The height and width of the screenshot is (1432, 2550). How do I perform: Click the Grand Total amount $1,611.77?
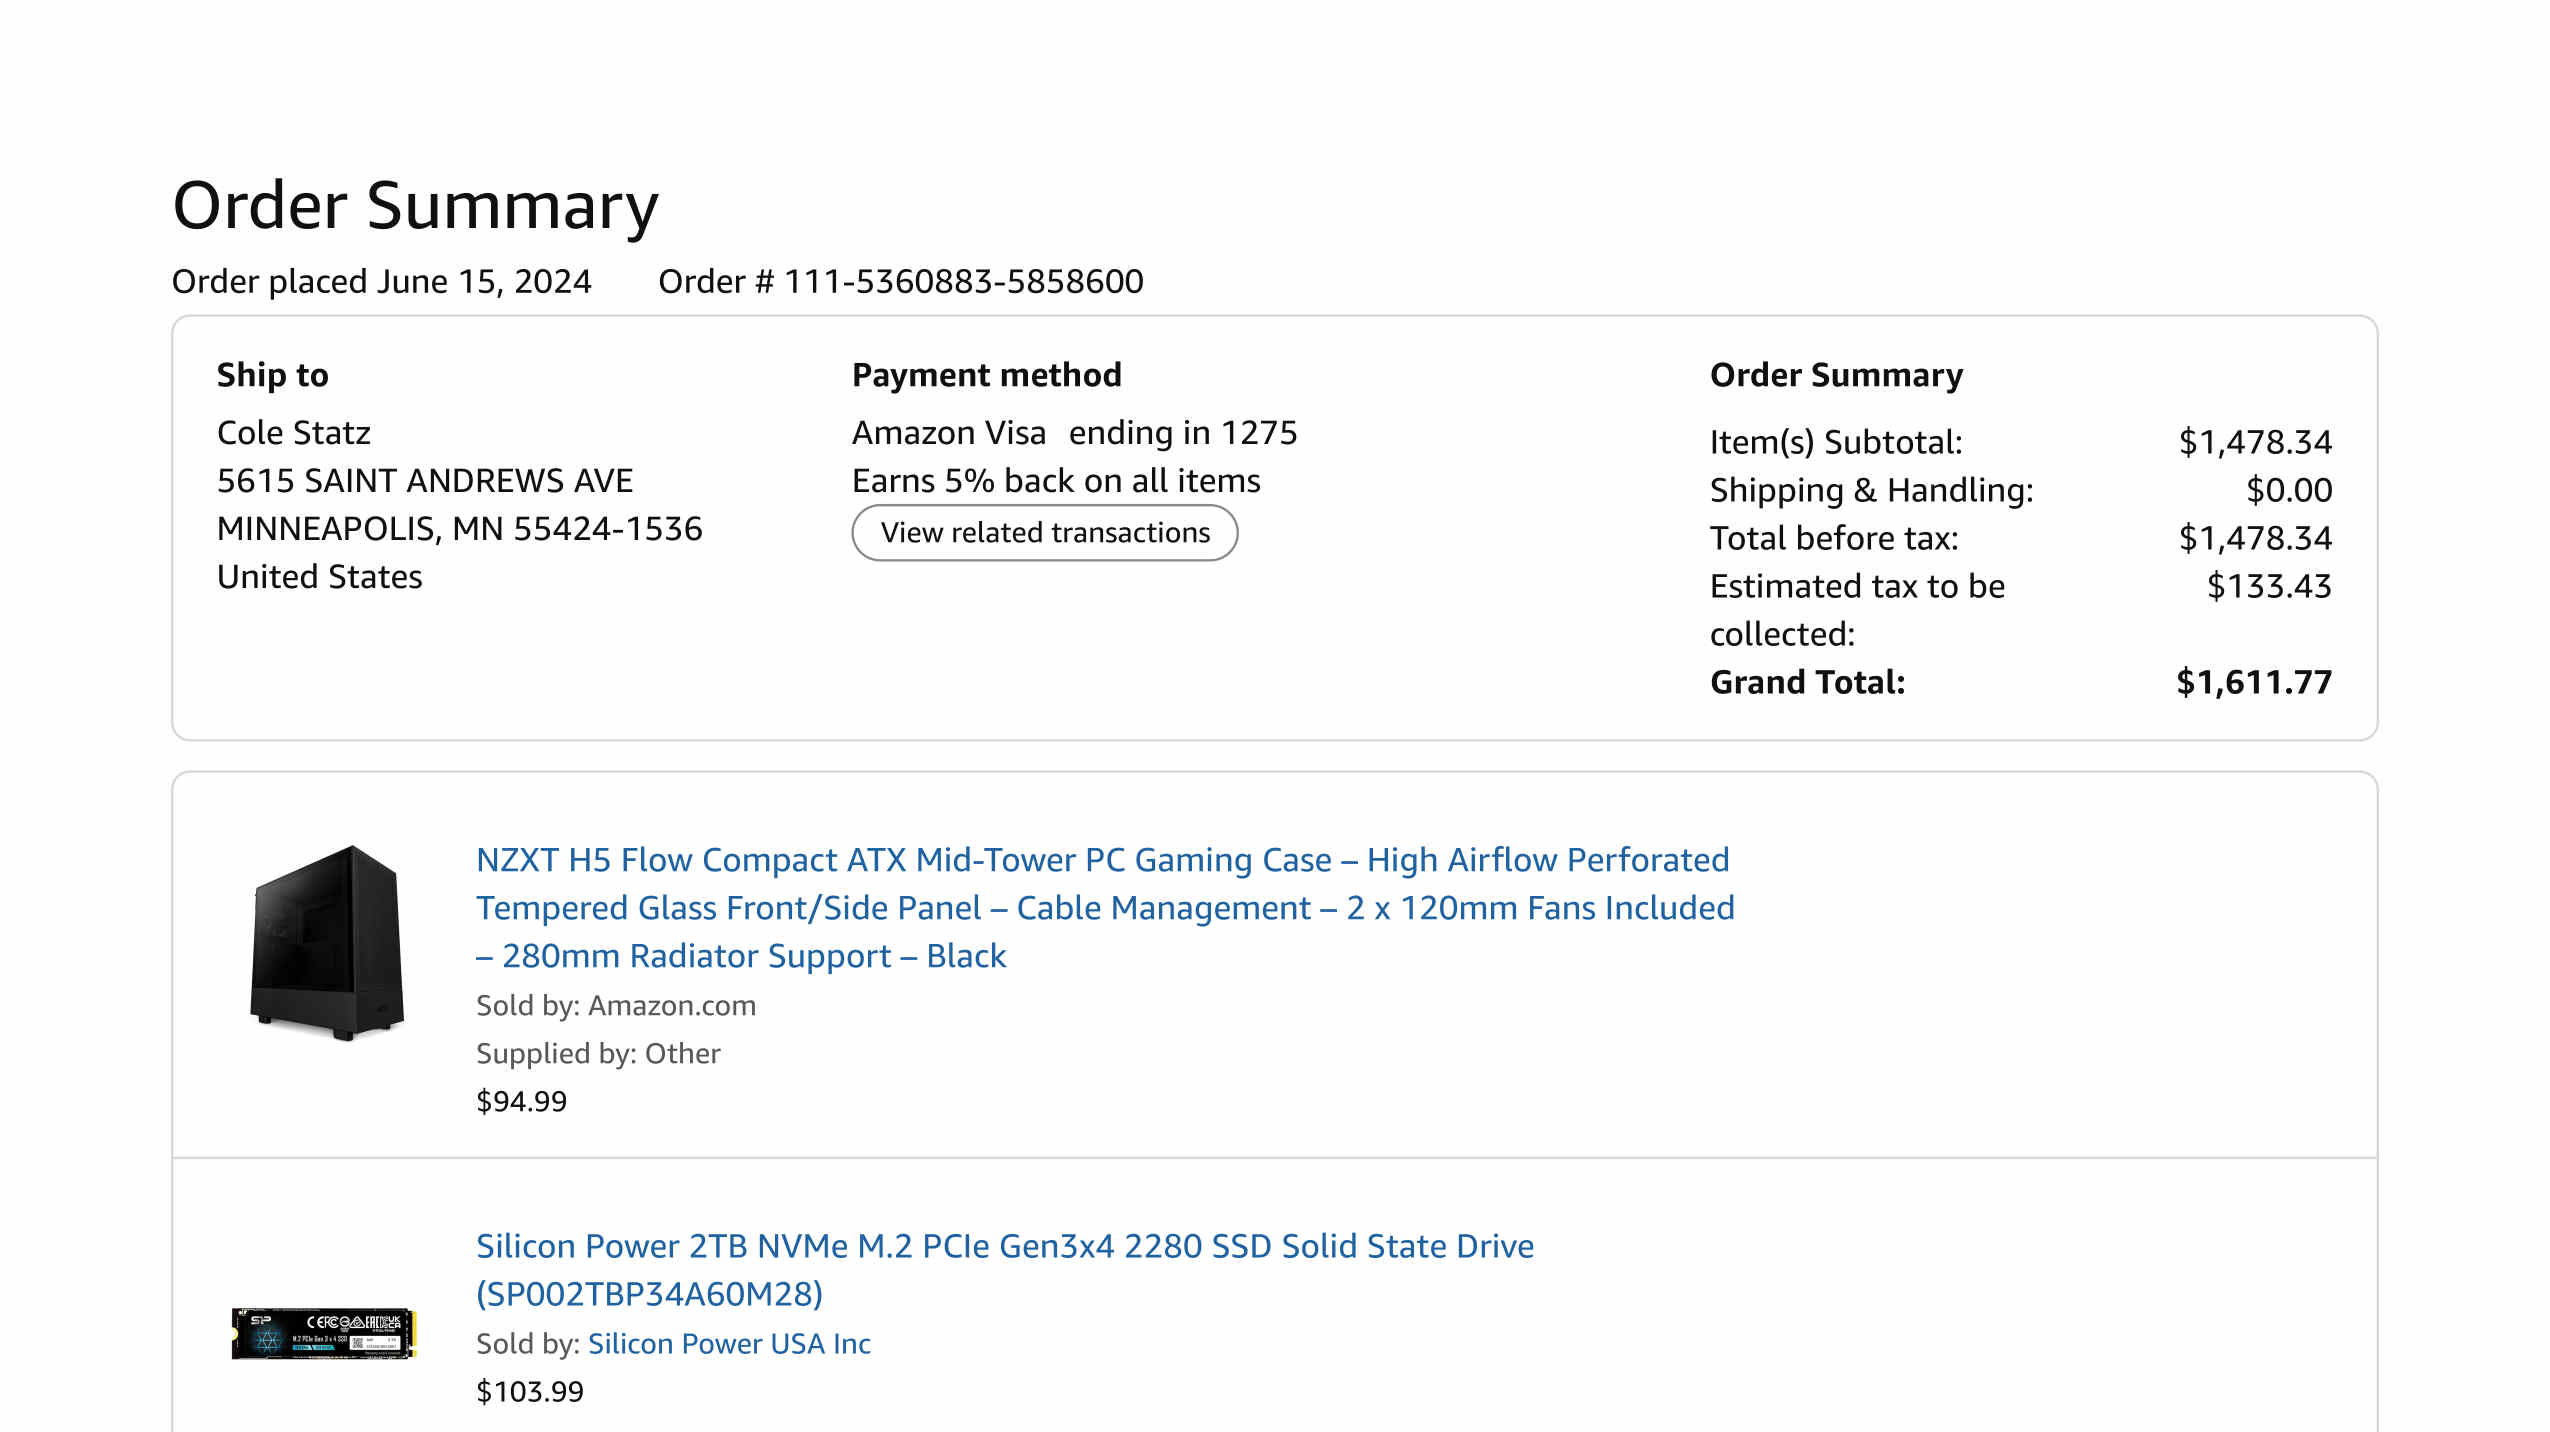pyautogui.click(x=2253, y=682)
